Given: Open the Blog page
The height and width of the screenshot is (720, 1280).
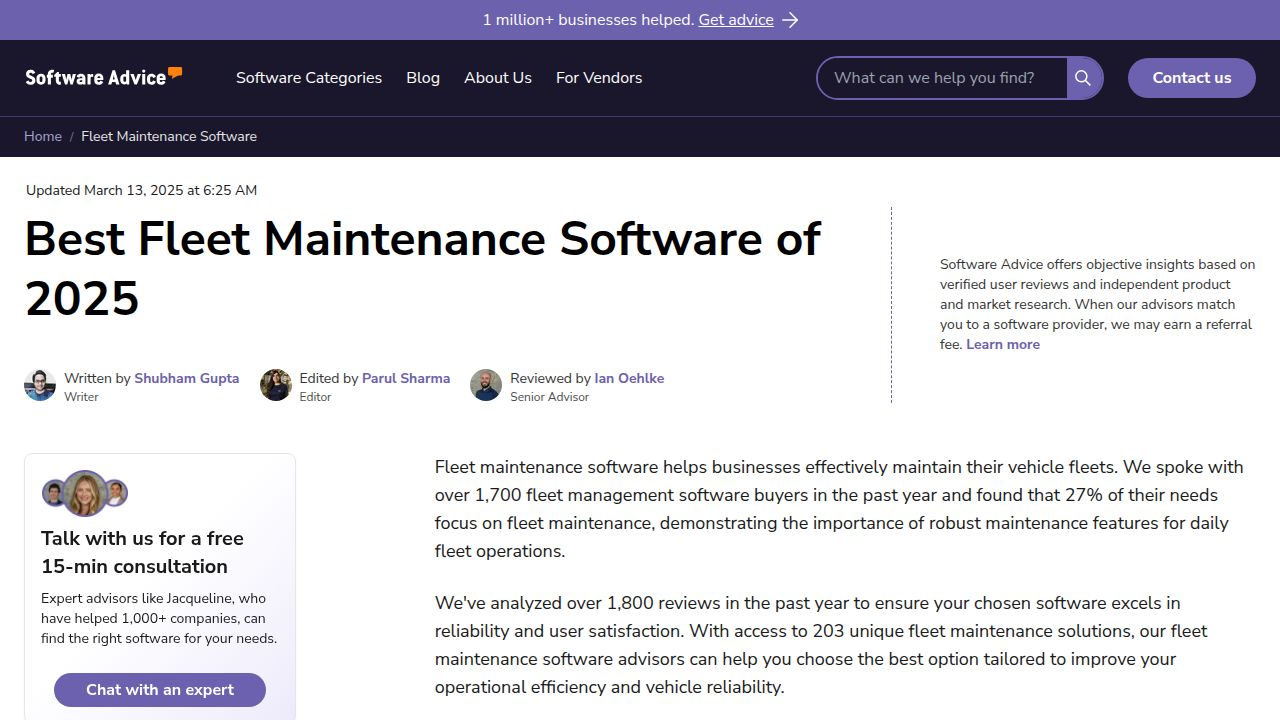Looking at the screenshot, I should point(423,78).
